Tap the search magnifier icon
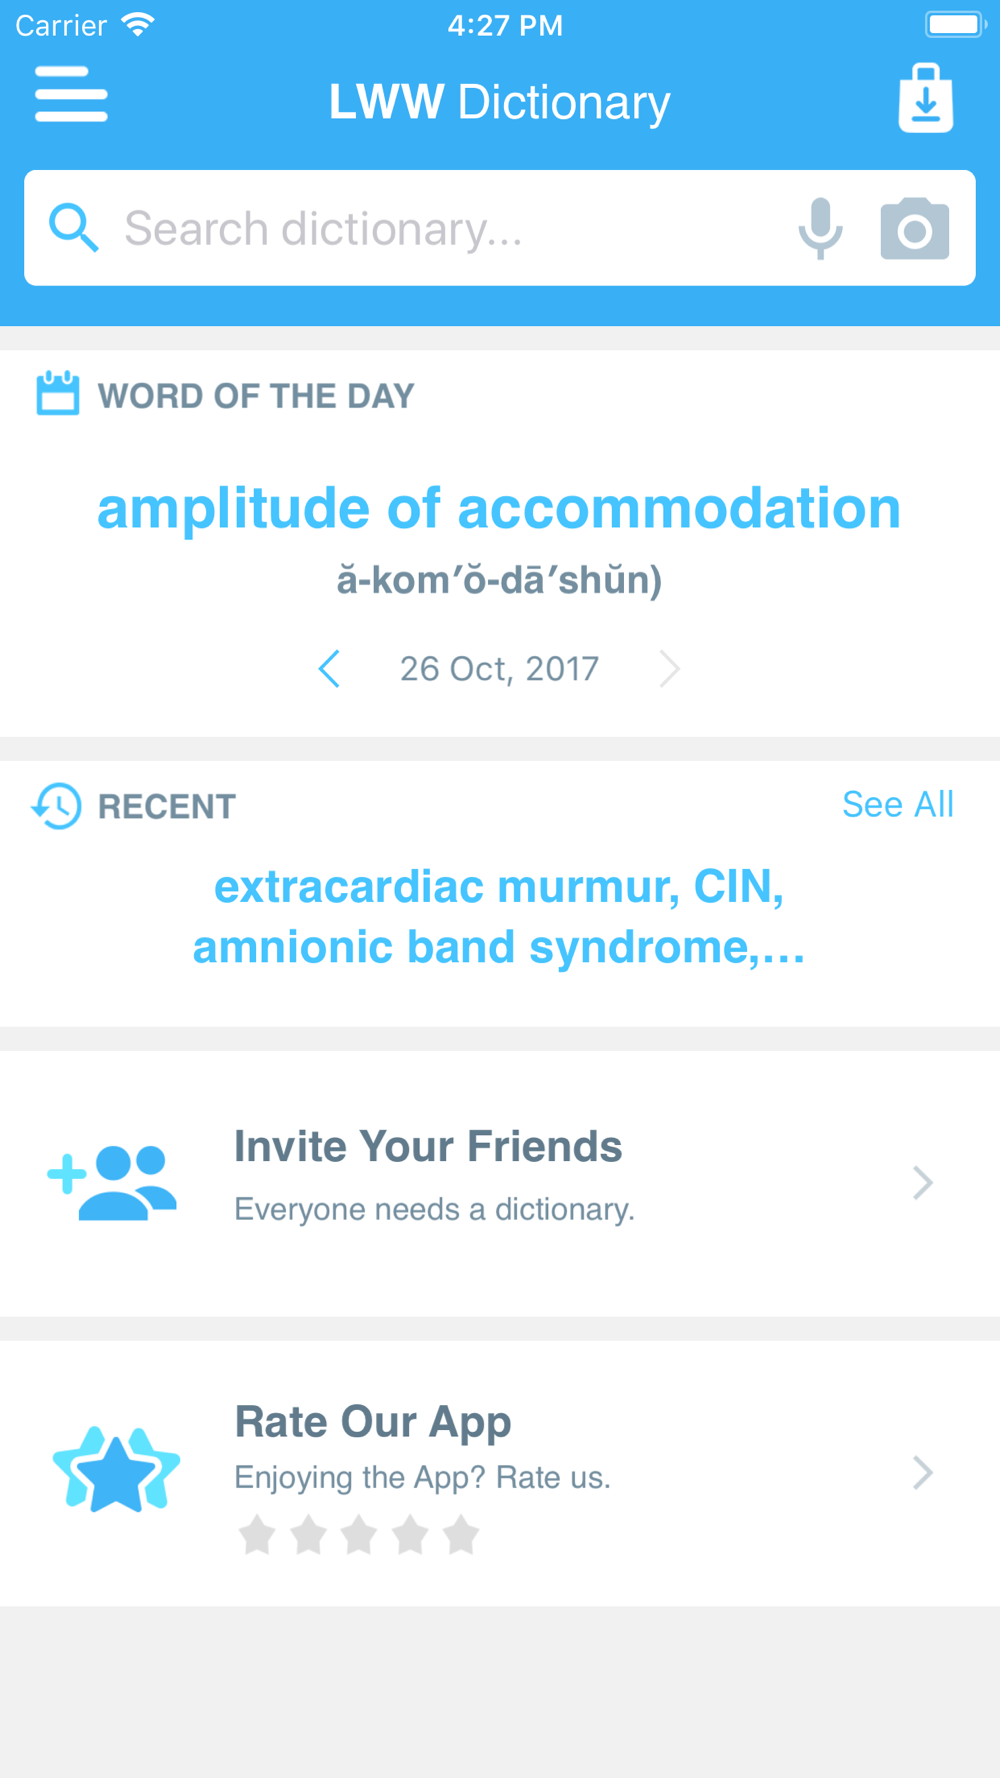Image resolution: width=1000 pixels, height=1778 pixels. [73, 228]
